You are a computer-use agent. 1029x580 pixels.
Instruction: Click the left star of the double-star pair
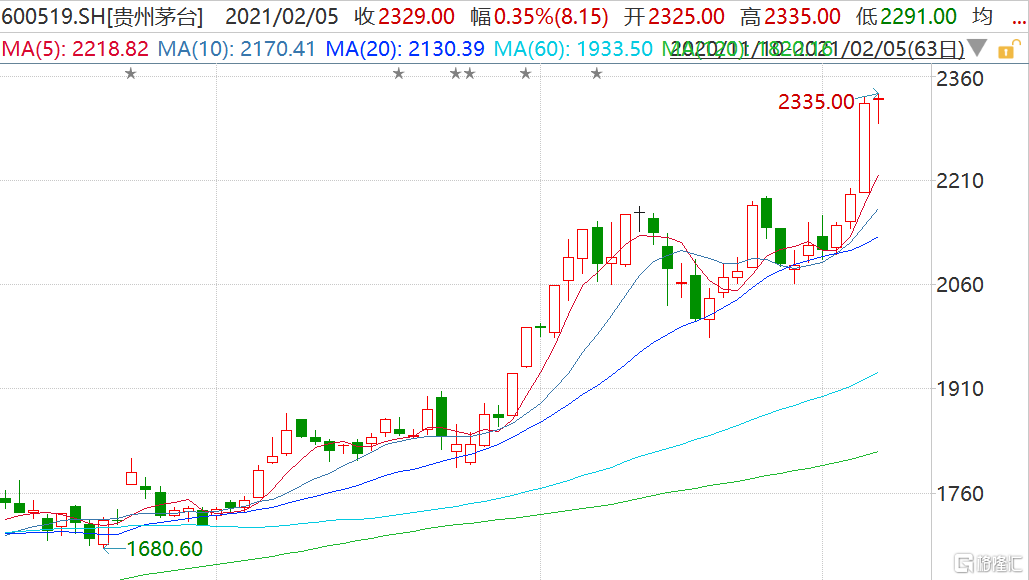[x=455, y=74]
